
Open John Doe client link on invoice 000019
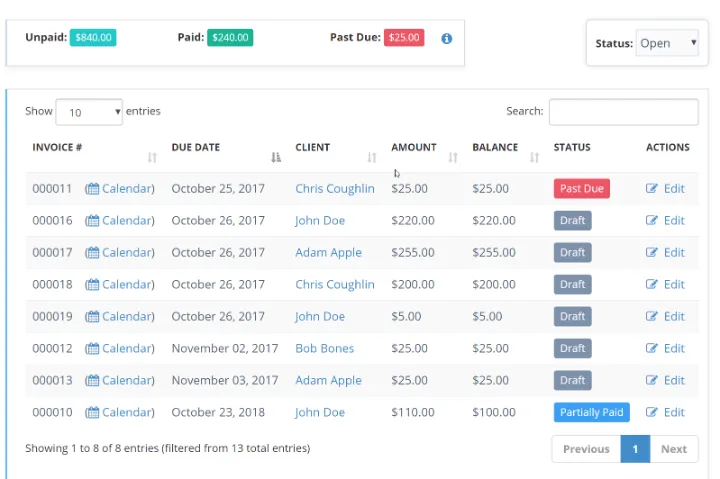tap(320, 316)
